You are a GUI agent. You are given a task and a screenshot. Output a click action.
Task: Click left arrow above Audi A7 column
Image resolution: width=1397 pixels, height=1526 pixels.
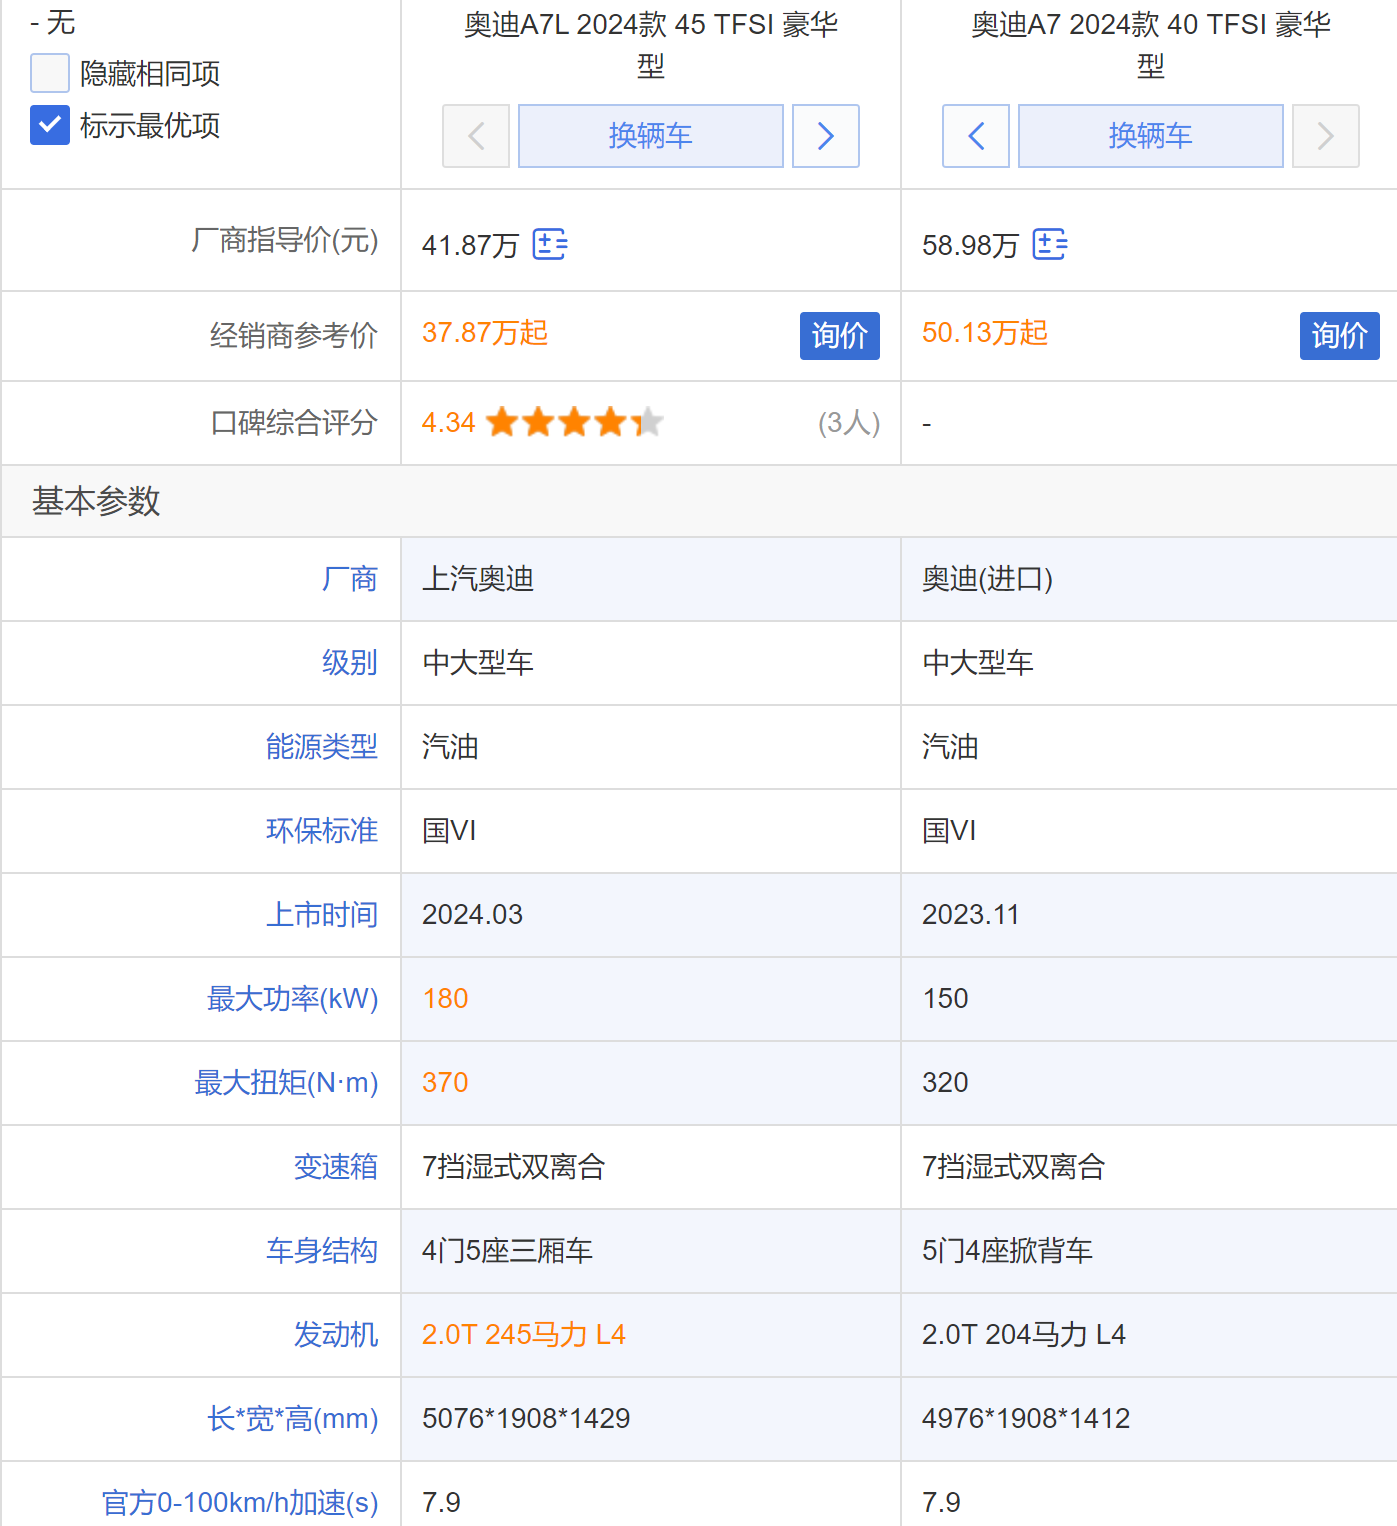pos(975,136)
